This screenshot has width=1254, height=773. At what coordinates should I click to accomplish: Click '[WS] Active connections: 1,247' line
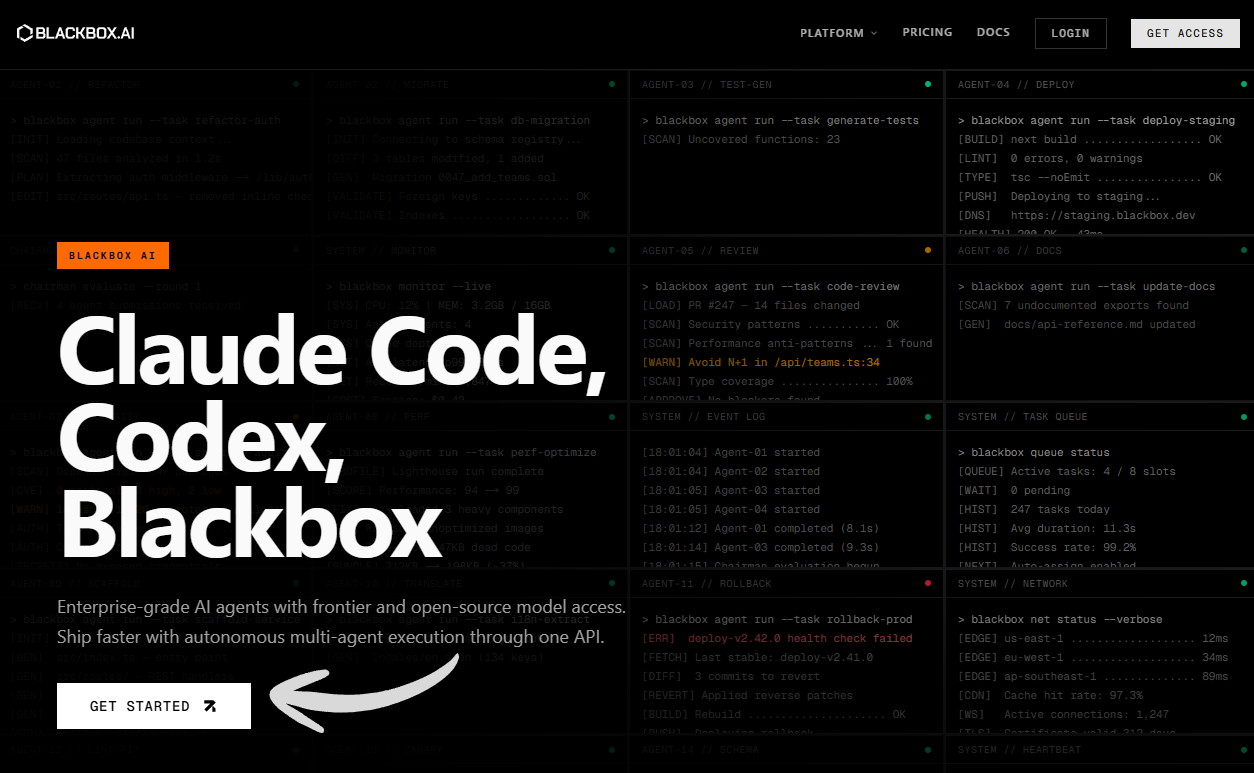coord(1063,715)
